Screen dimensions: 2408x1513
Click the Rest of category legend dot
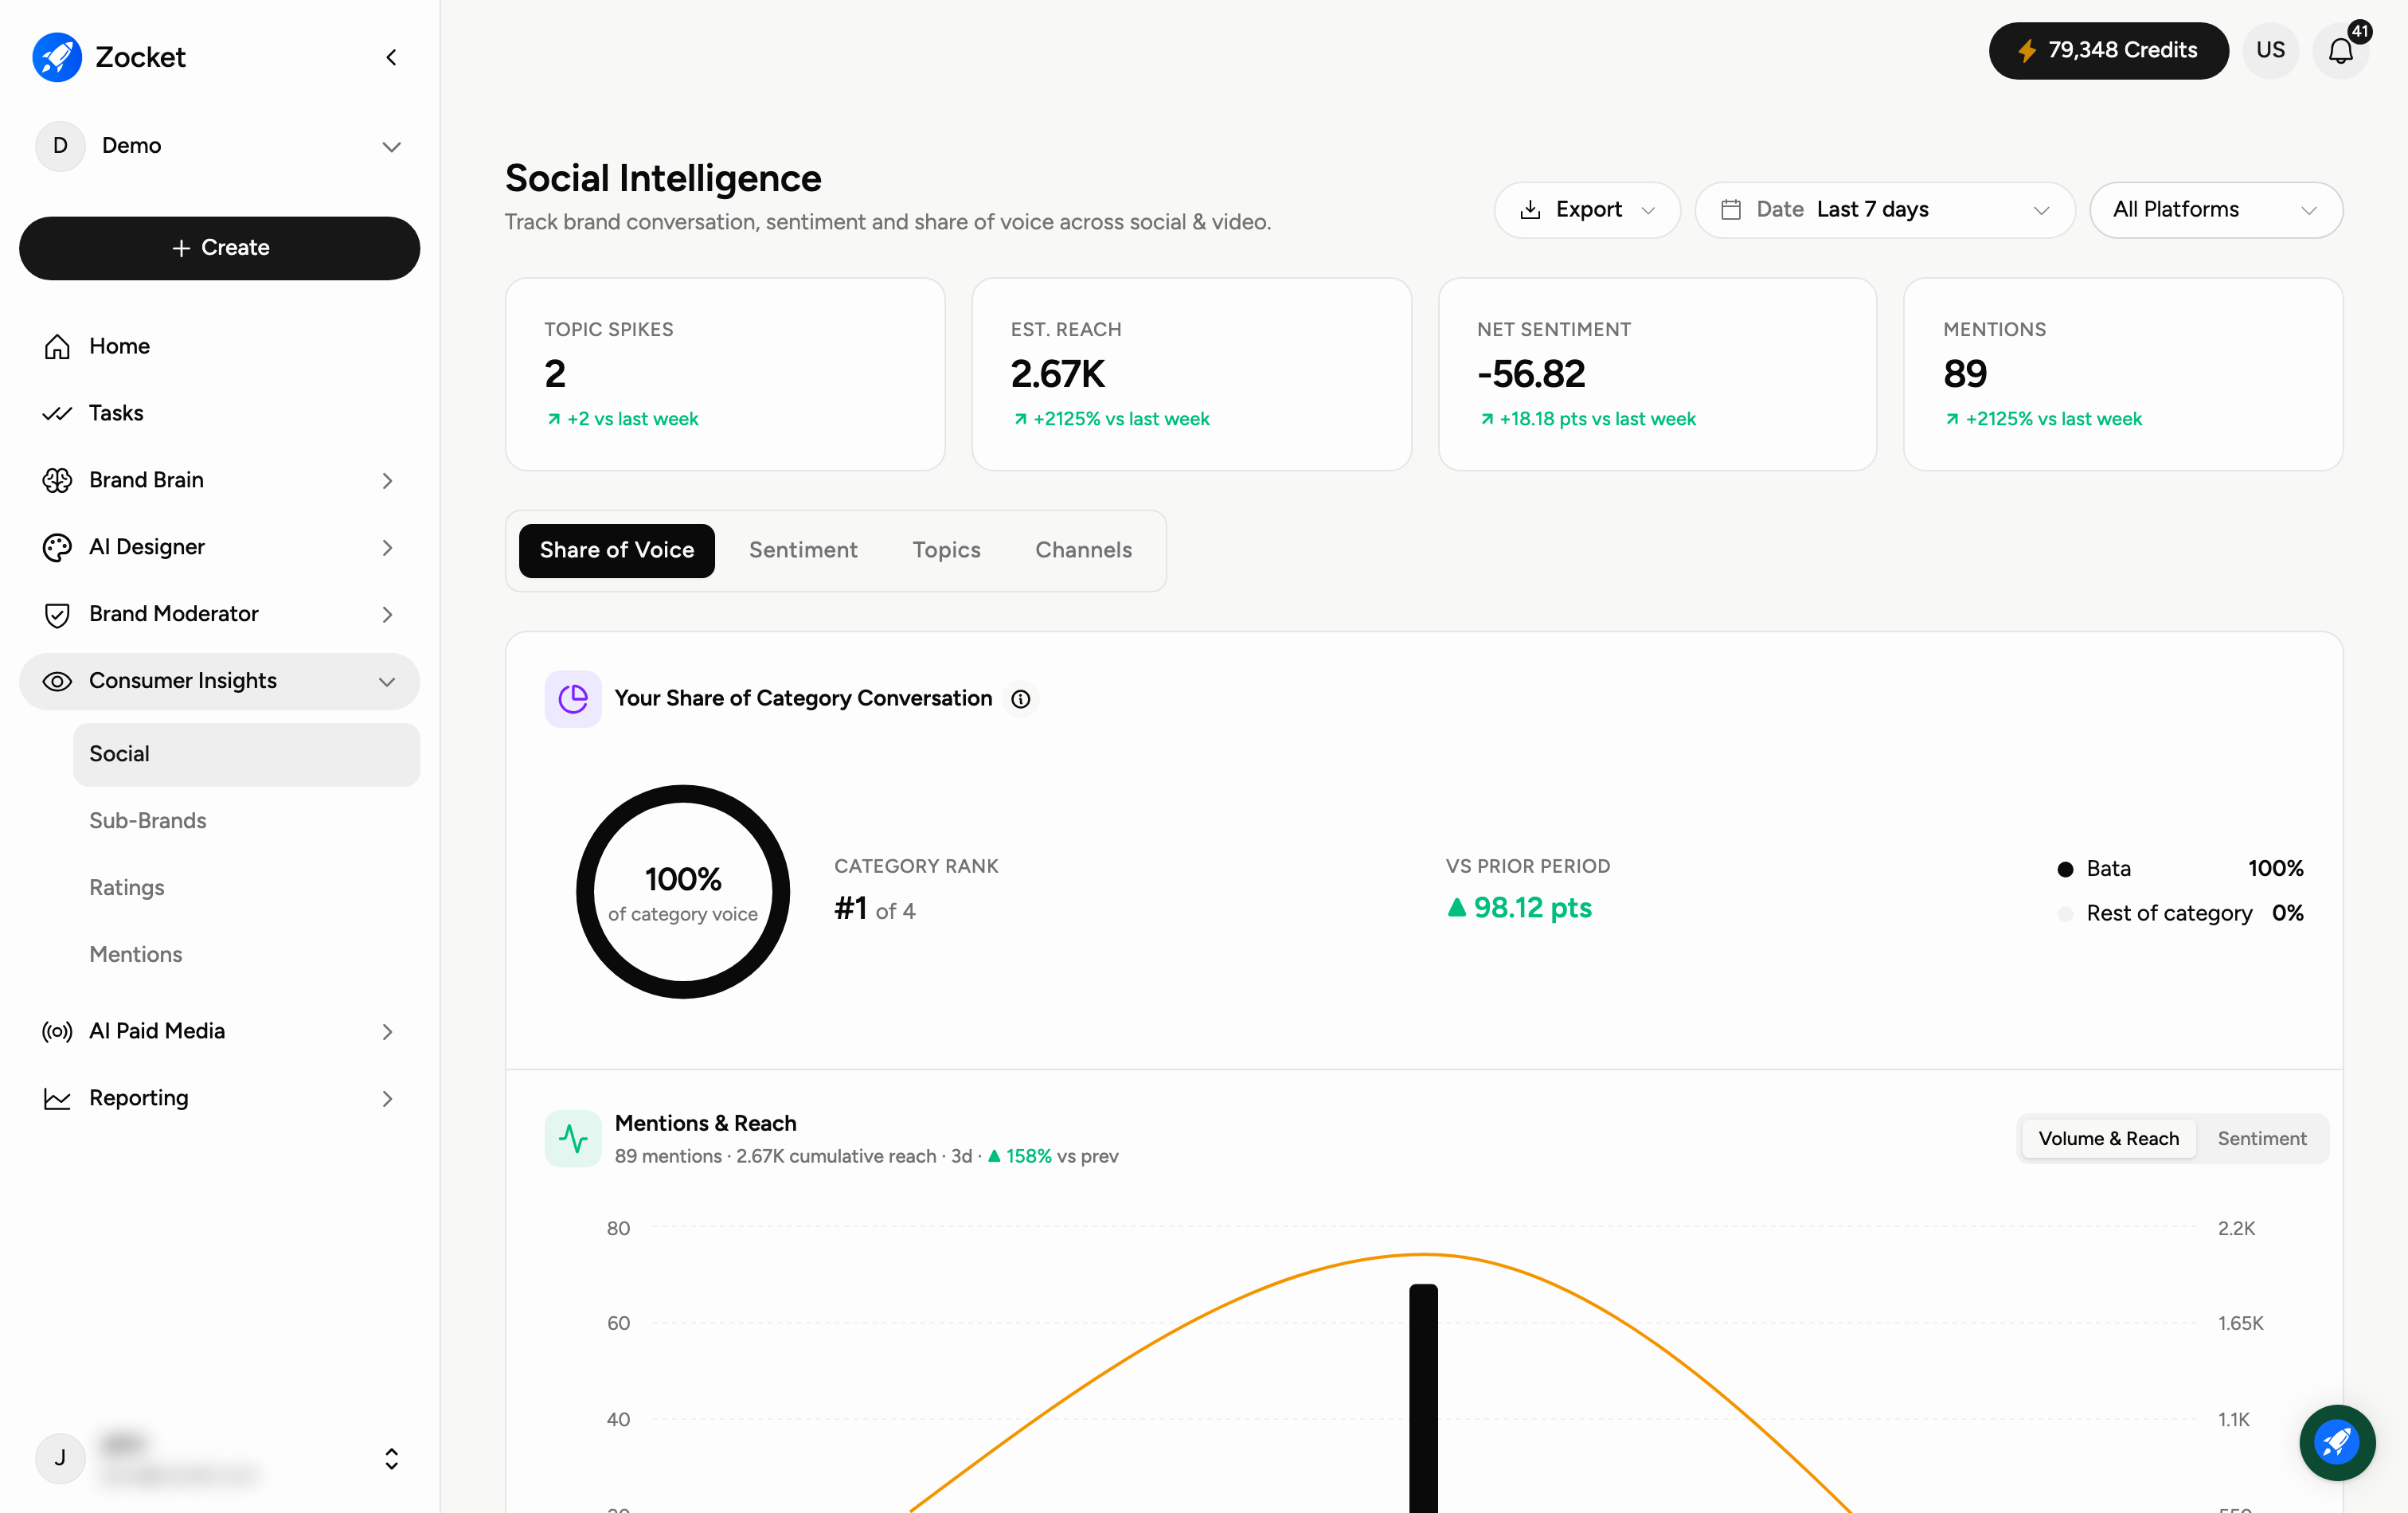[x=2064, y=914]
